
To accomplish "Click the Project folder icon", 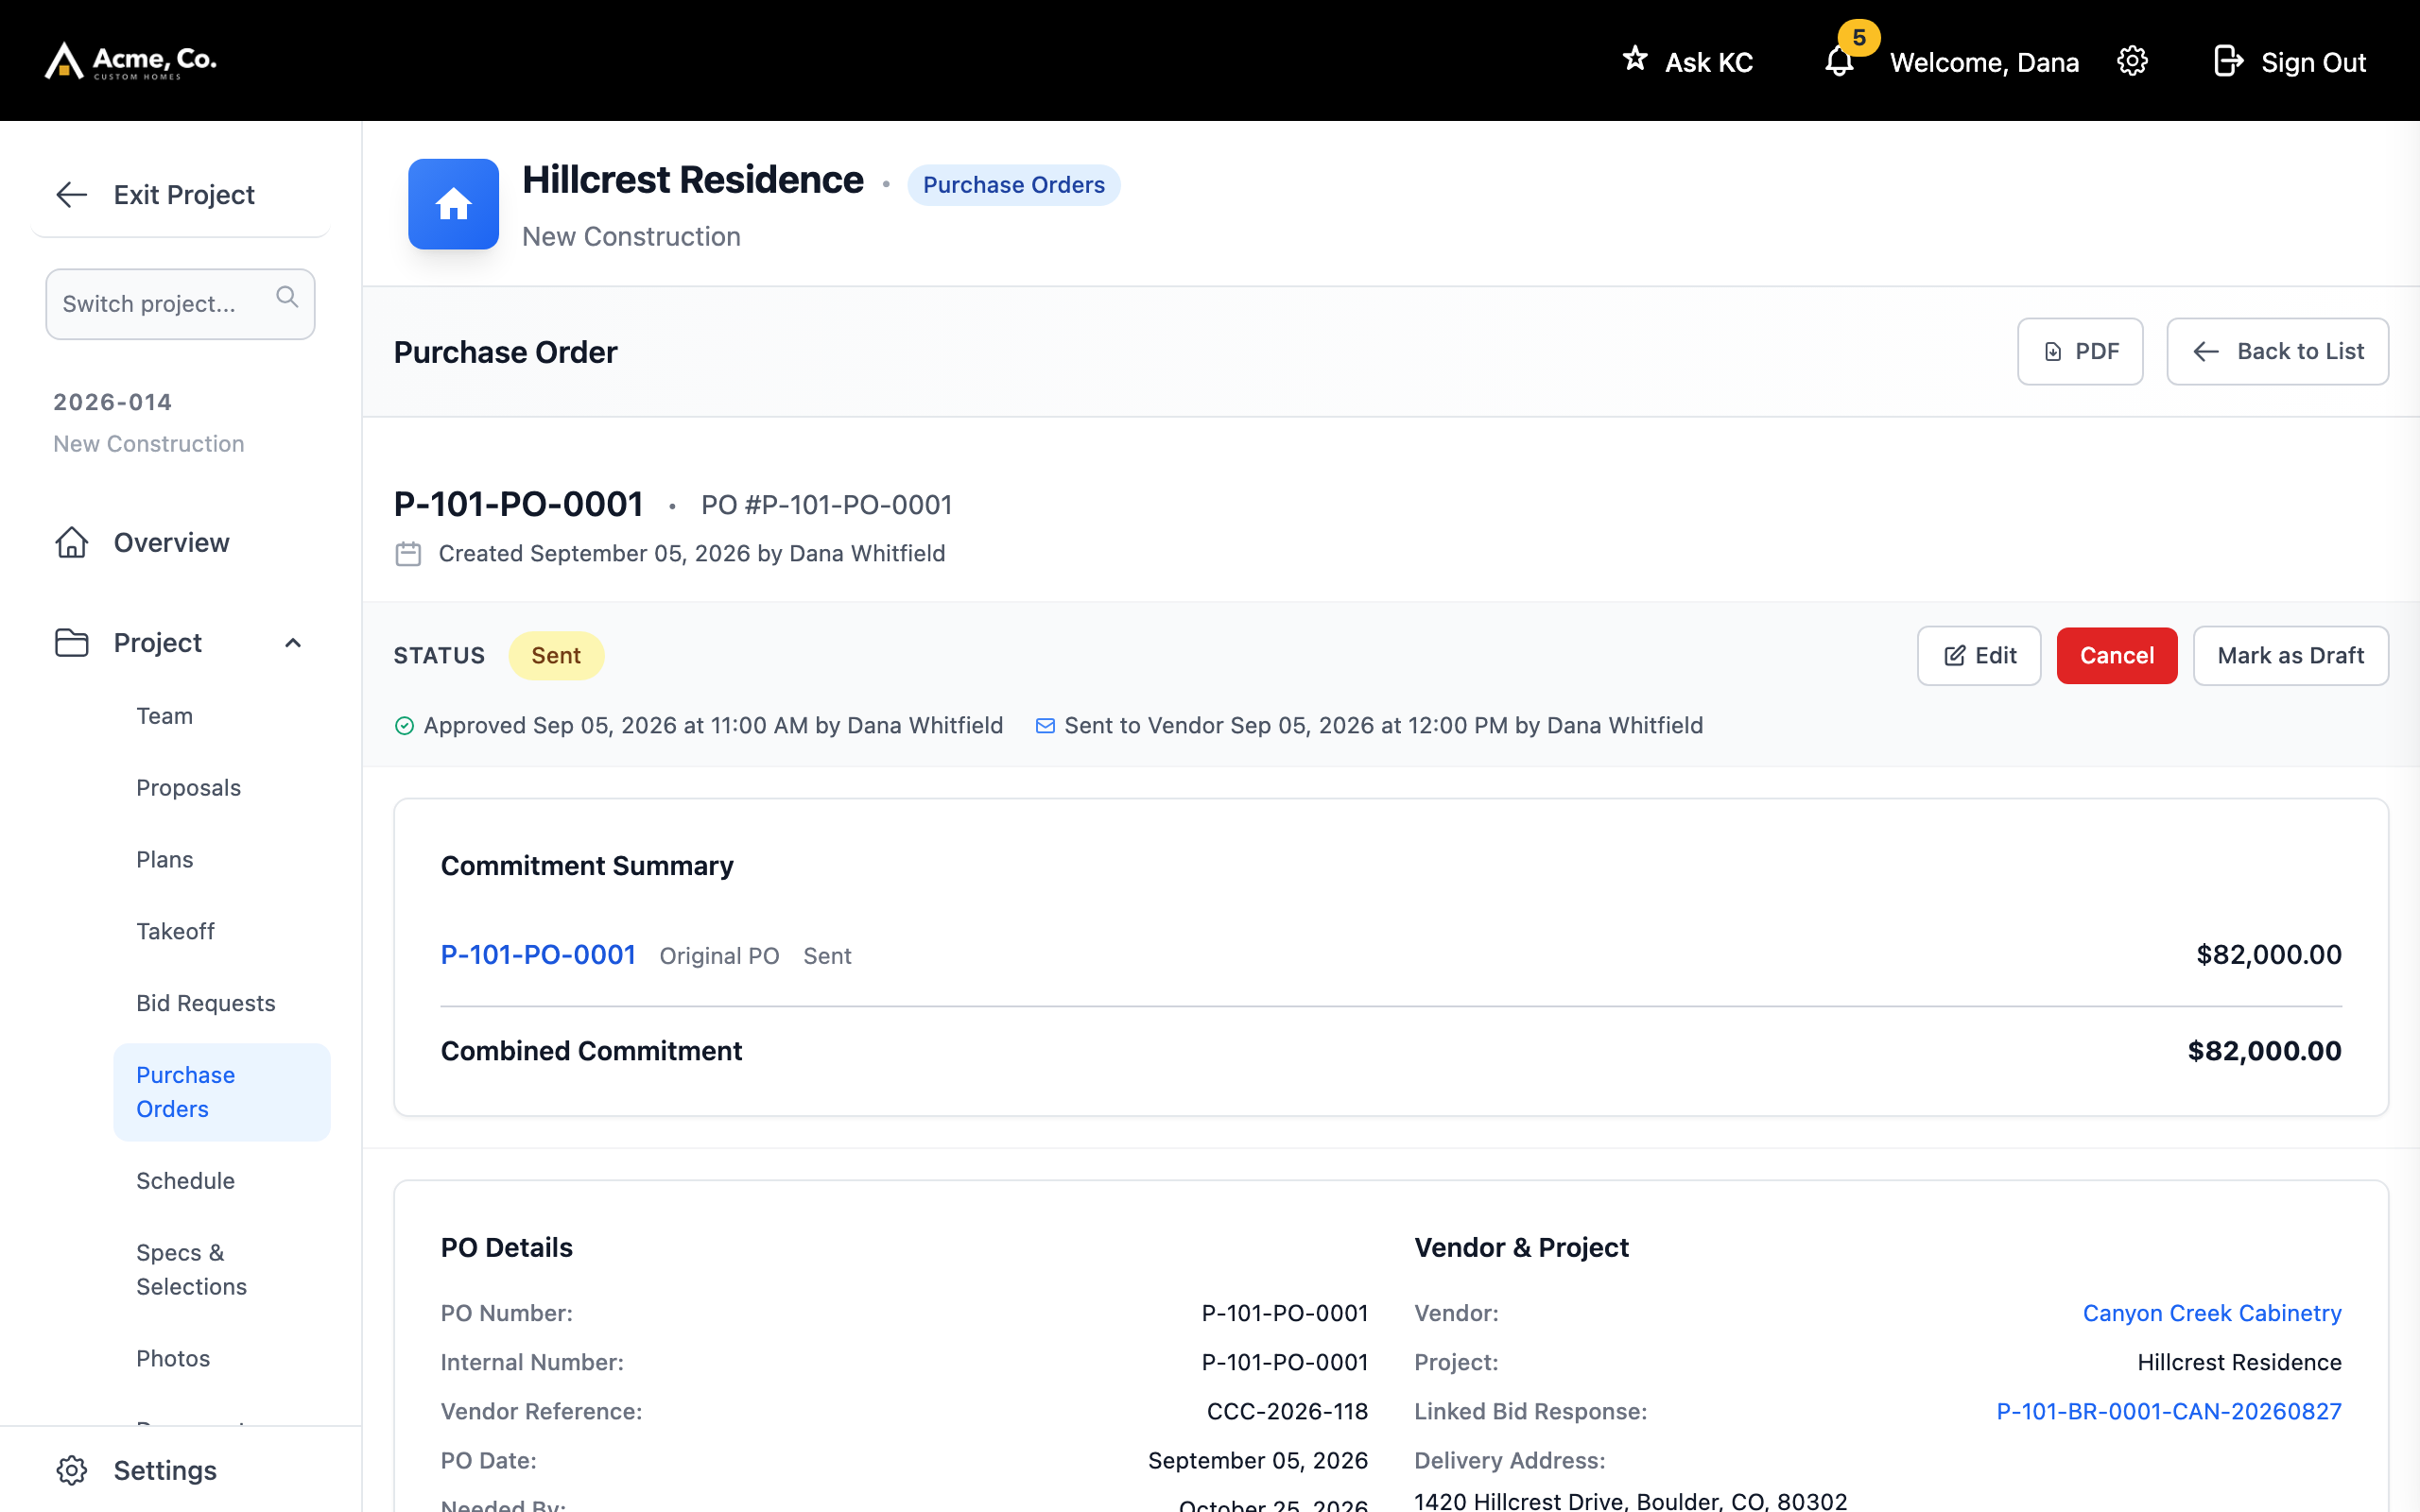I will coord(72,642).
